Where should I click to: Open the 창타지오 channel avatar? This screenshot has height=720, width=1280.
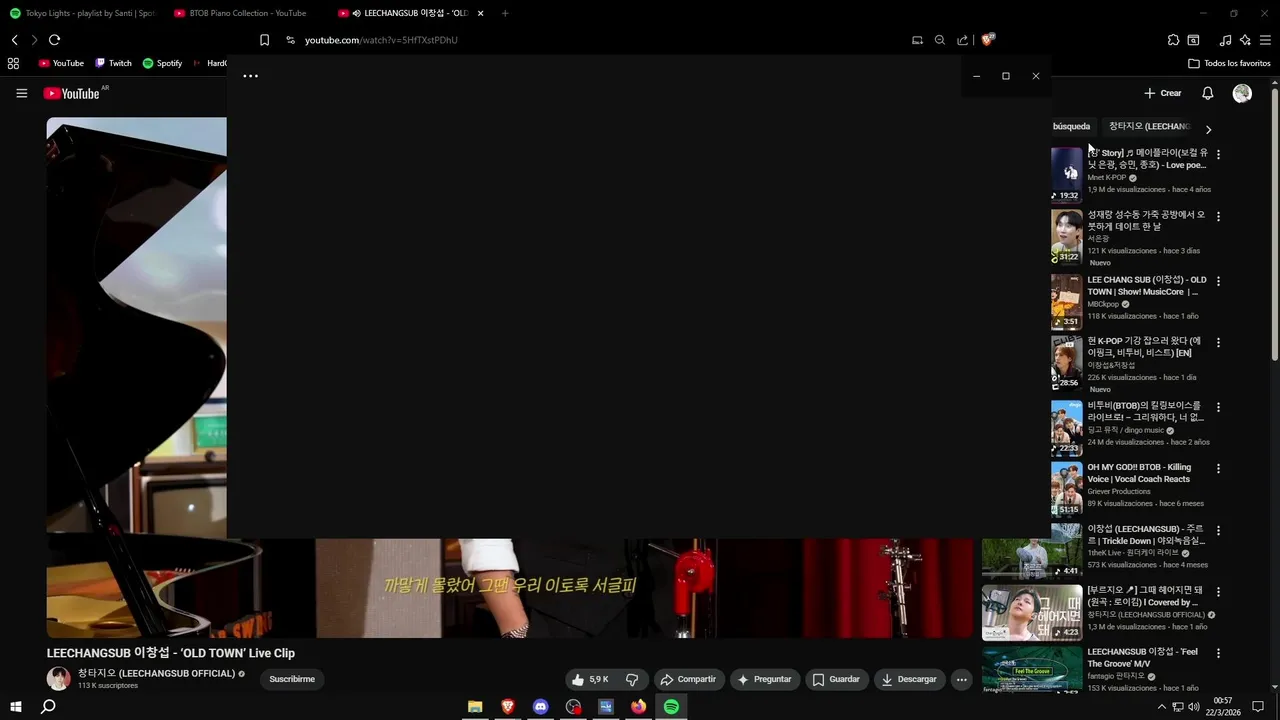(x=59, y=679)
